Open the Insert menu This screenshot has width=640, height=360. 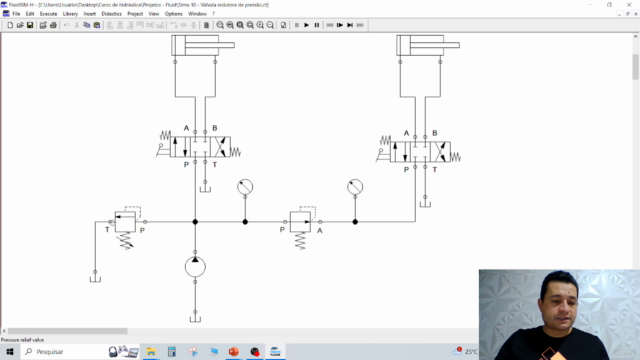tap(89, 14)
